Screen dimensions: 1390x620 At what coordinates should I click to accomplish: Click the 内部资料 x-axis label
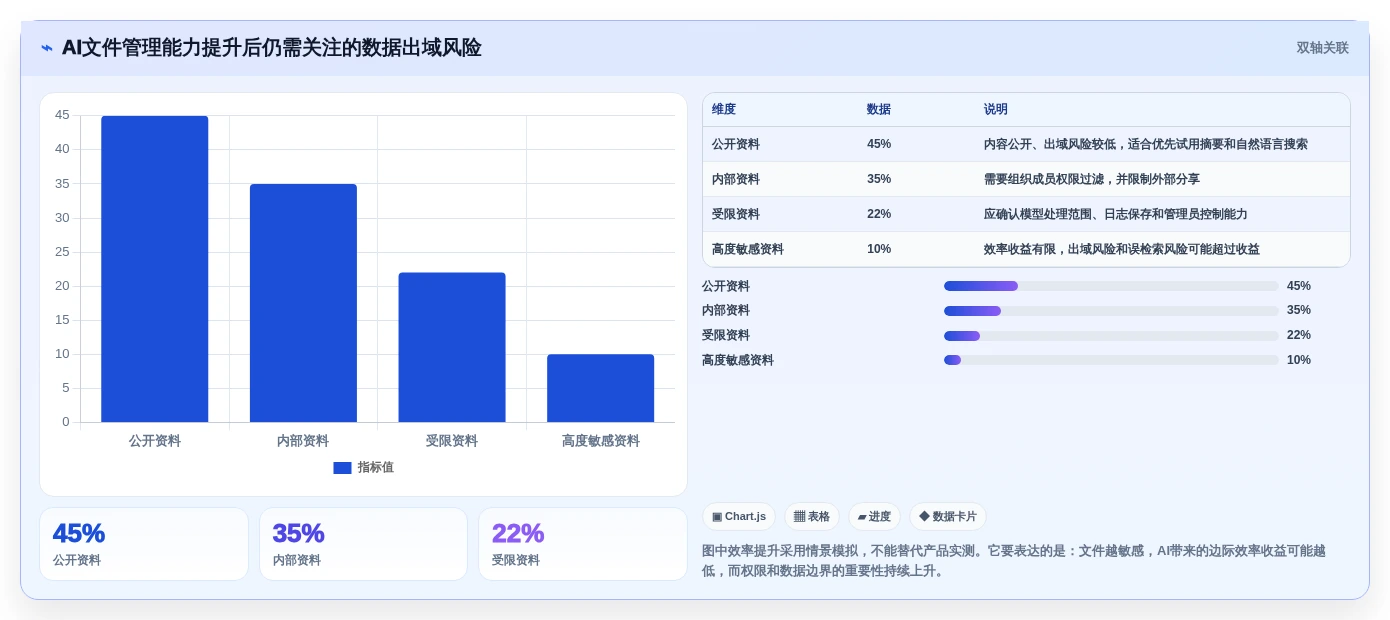point(303,441)
